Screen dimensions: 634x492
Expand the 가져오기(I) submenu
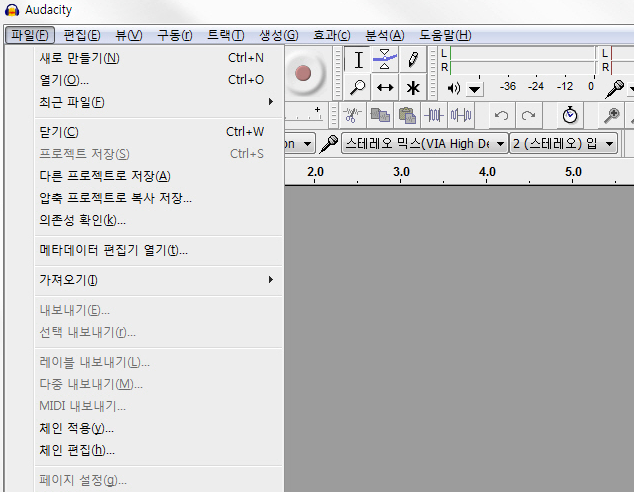click(x=158, y=280)
